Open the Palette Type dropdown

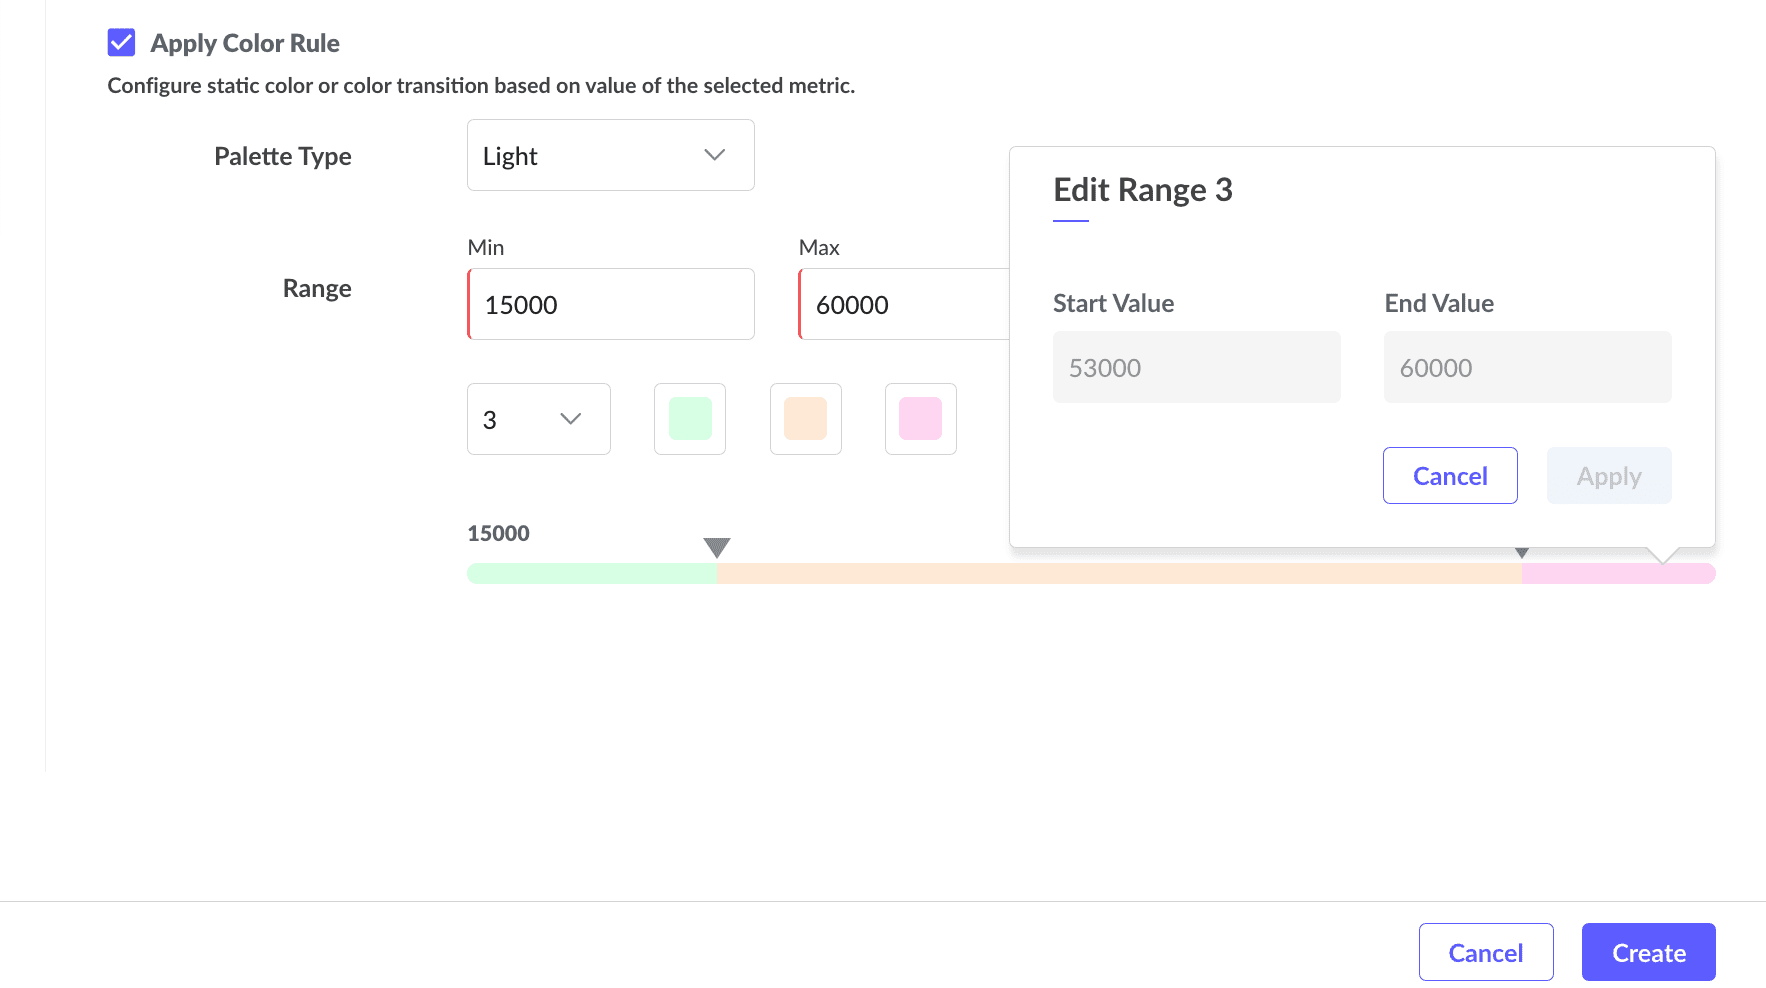[x=610, y=155]
